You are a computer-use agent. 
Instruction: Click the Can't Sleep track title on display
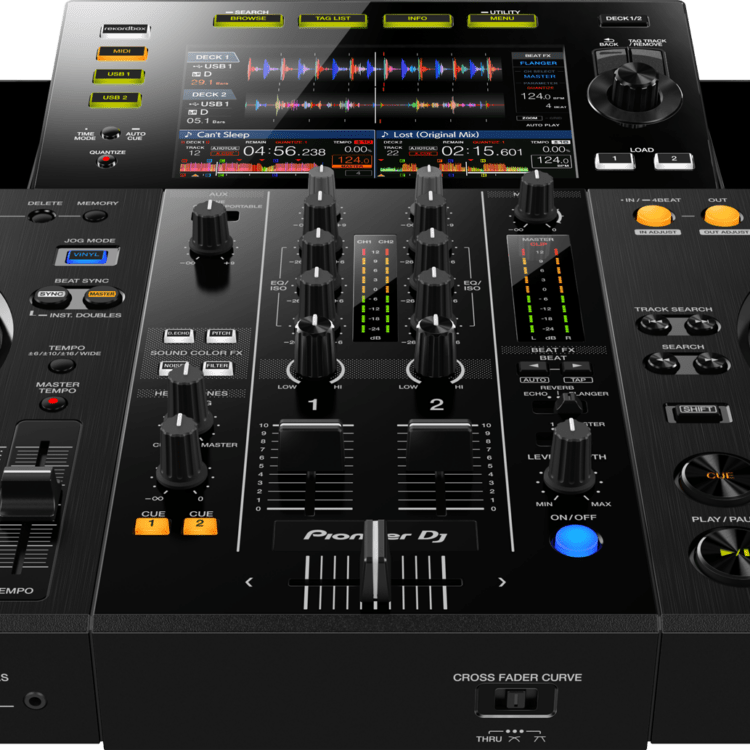pos(223,135)
